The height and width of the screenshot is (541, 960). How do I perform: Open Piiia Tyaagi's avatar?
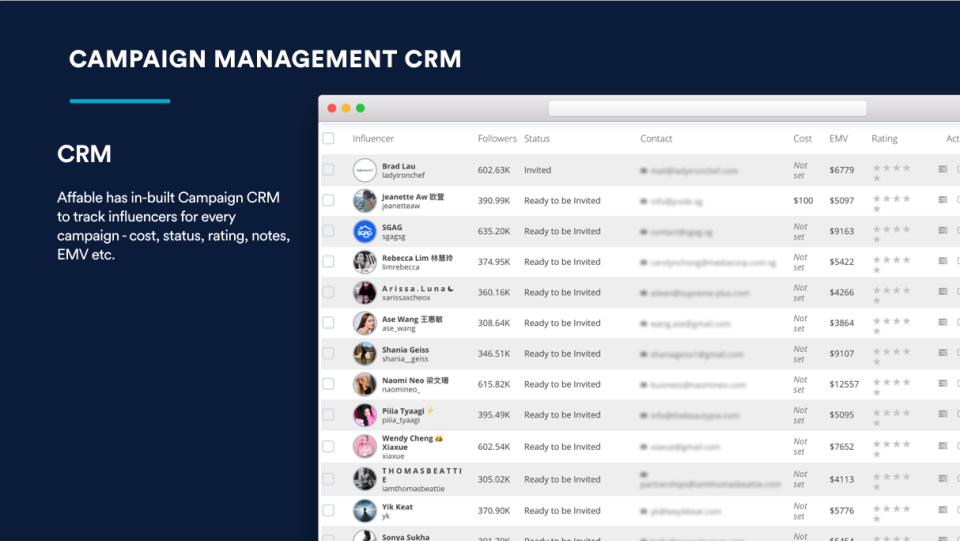[x=364, y=415]
